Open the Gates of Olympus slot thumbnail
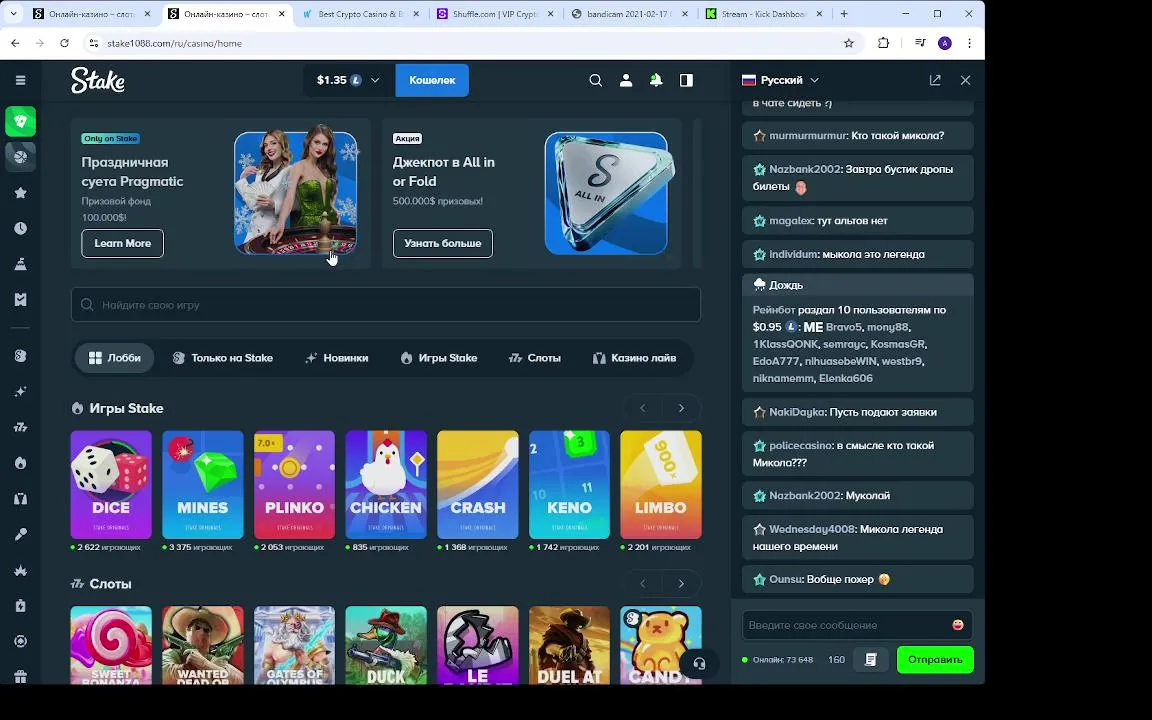 click(x=294, y=645)
